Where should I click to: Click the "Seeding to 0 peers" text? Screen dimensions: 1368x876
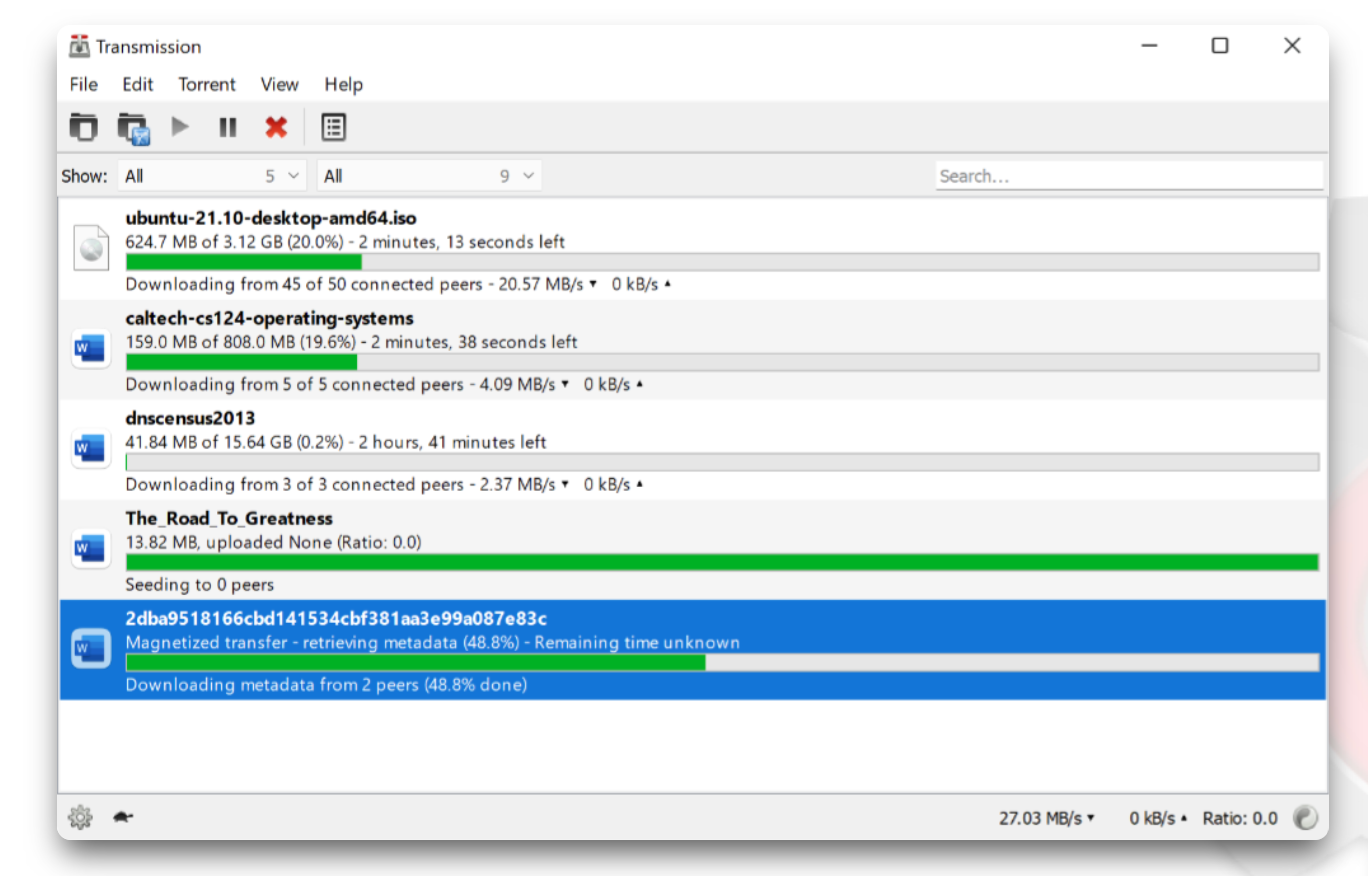(x=200, y=585)
